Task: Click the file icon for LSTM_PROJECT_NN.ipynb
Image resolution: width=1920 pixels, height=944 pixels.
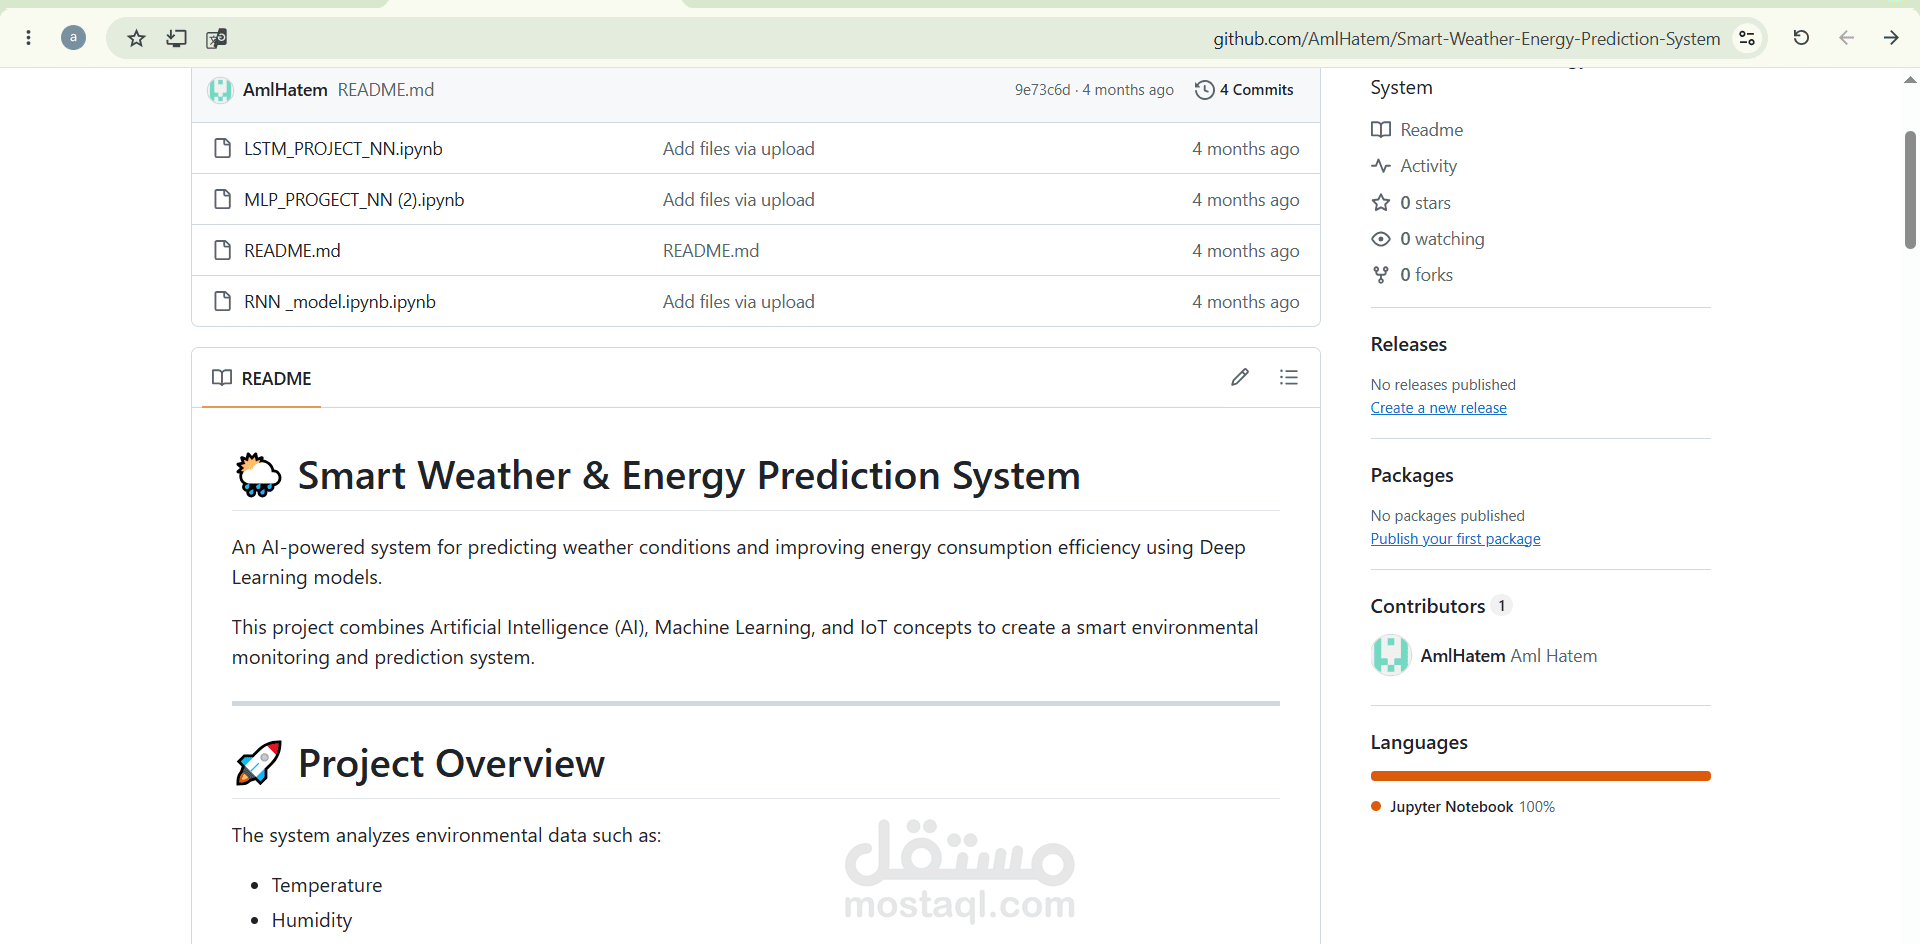Action: (223, 148)
